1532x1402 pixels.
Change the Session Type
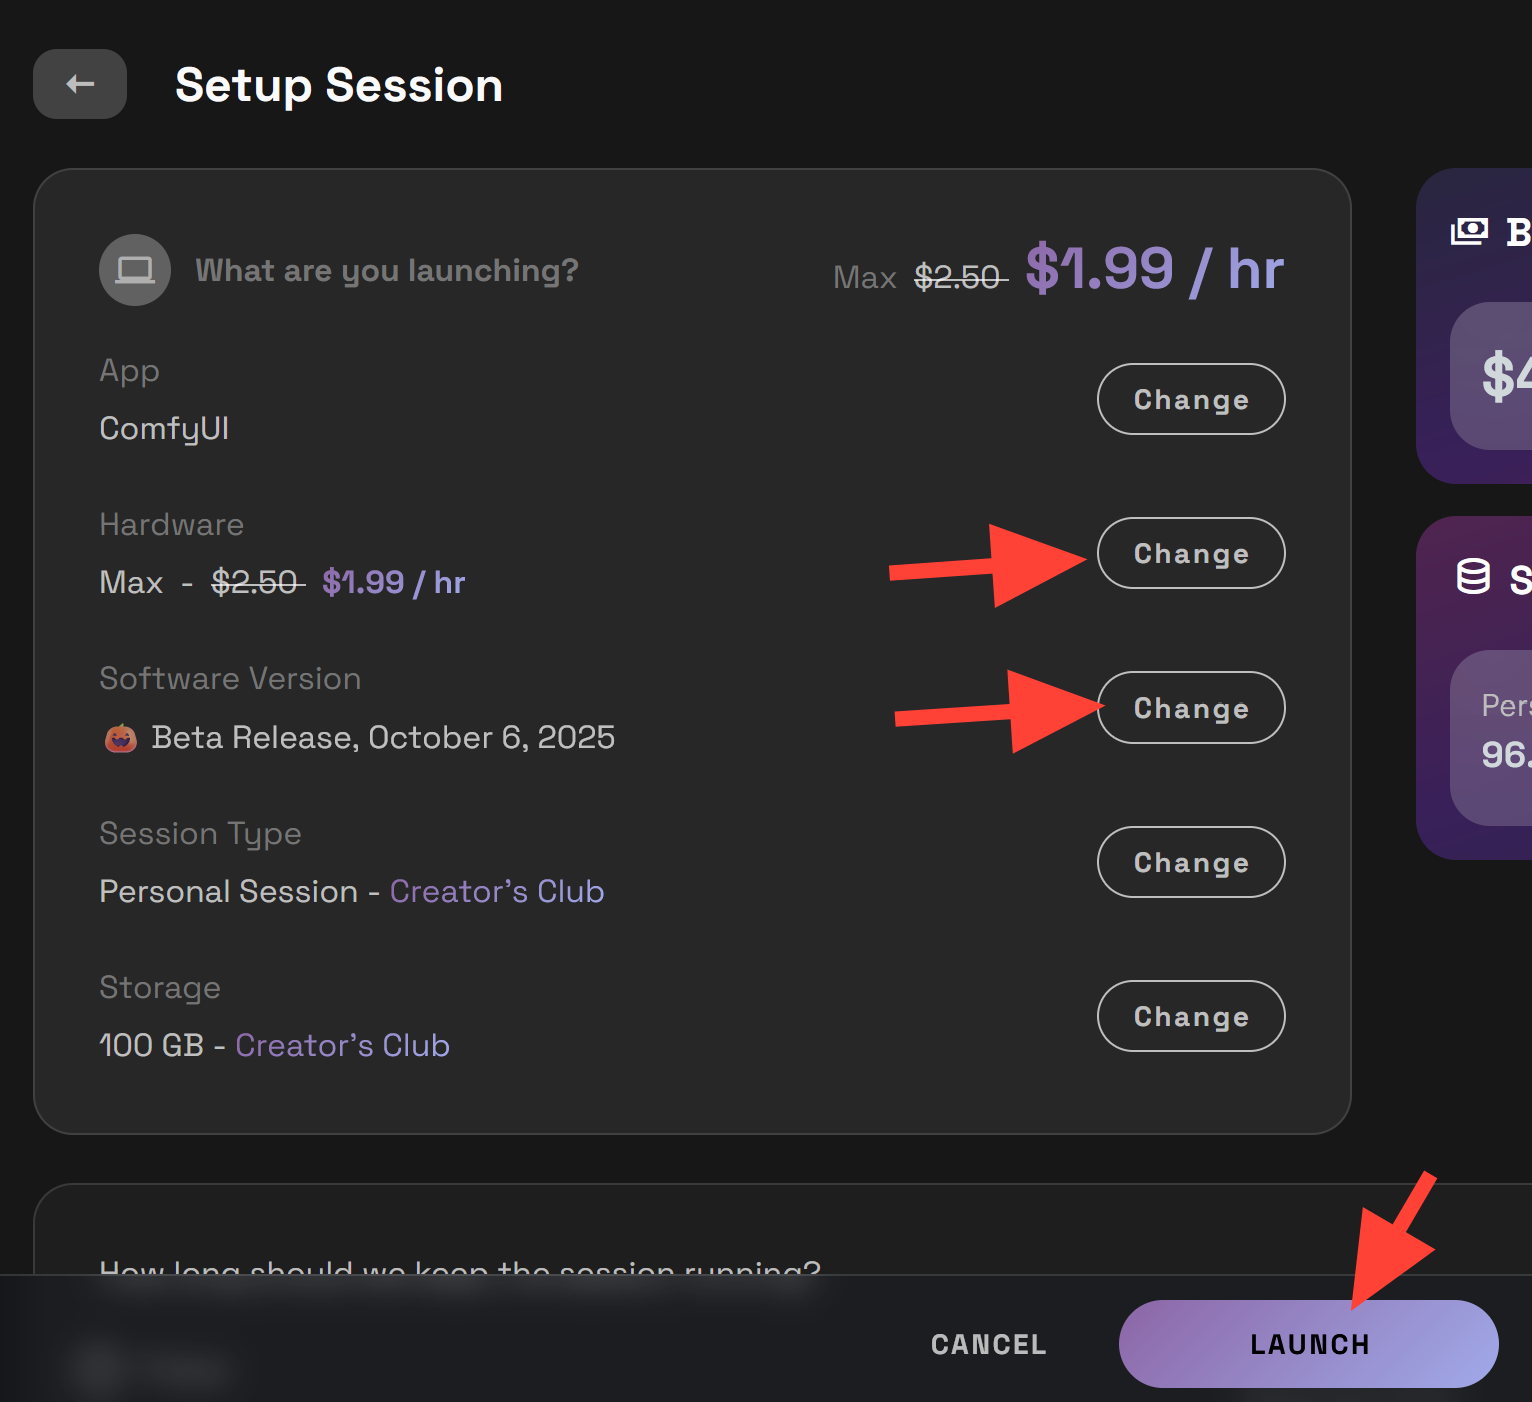tap(1190, 862)
